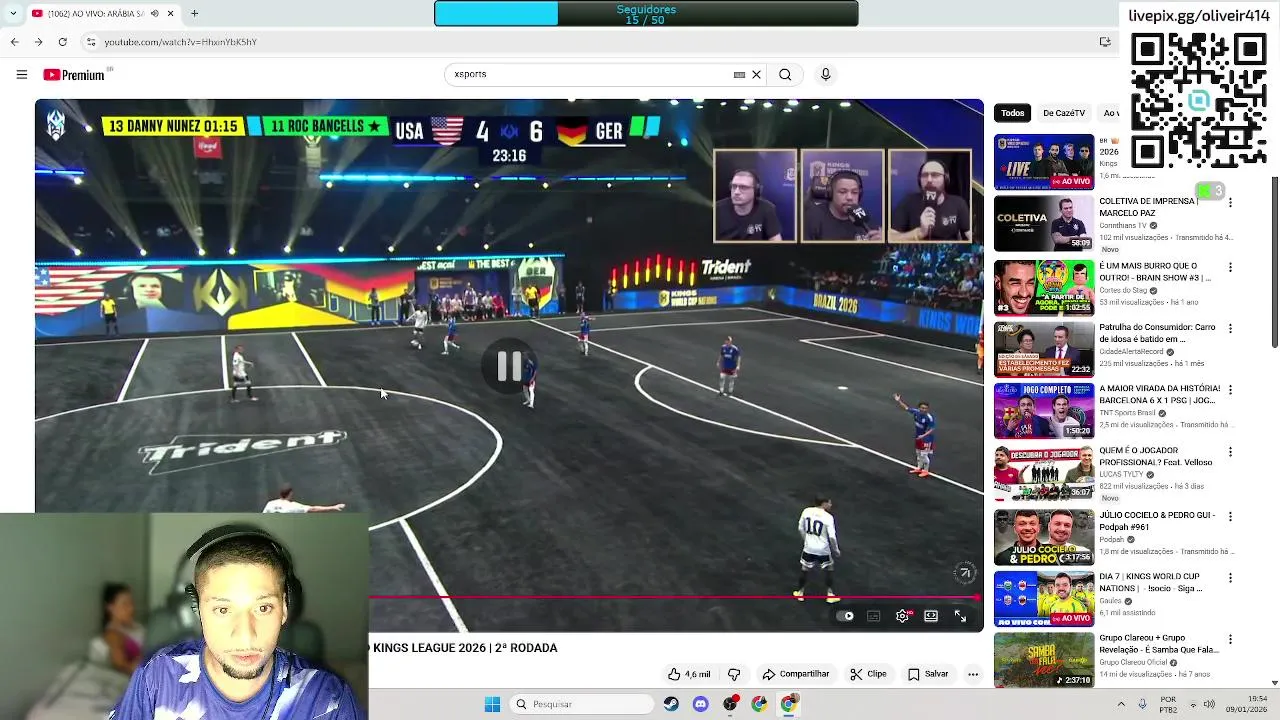Save the video with the Salvar button
Image resolution: width=1280 pixels, height=720 pixels.
928,674
